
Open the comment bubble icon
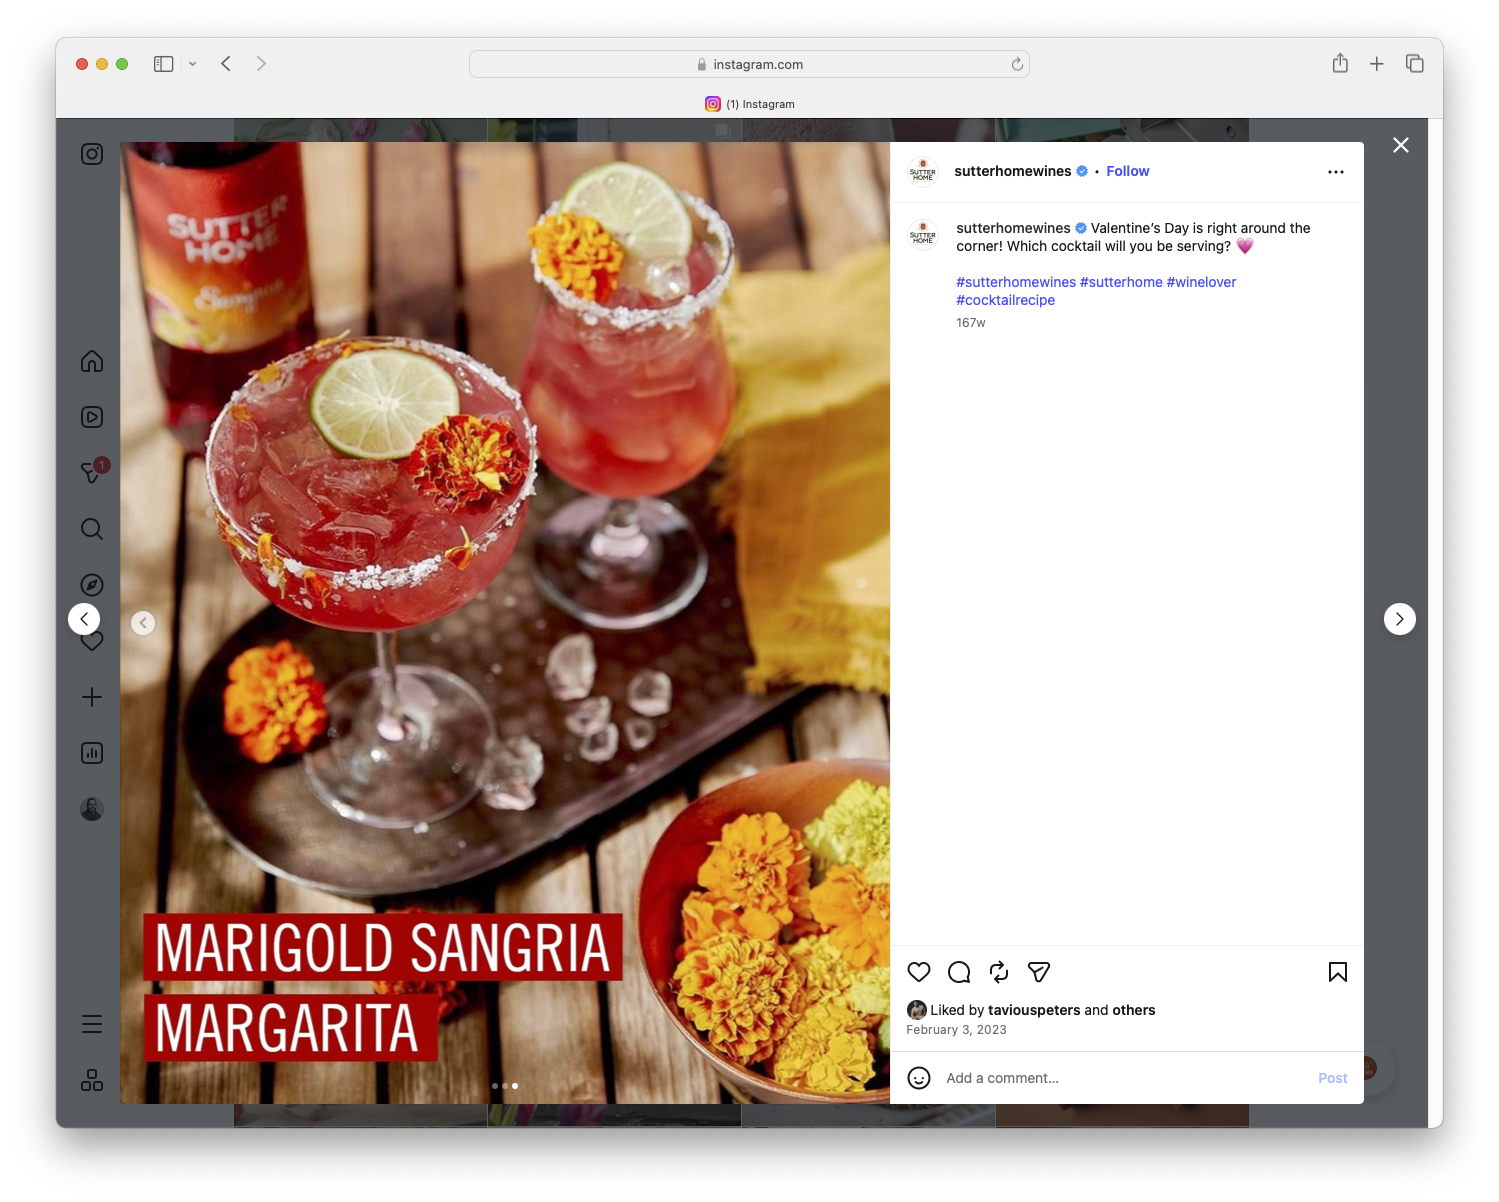click(x=958, y=971)
